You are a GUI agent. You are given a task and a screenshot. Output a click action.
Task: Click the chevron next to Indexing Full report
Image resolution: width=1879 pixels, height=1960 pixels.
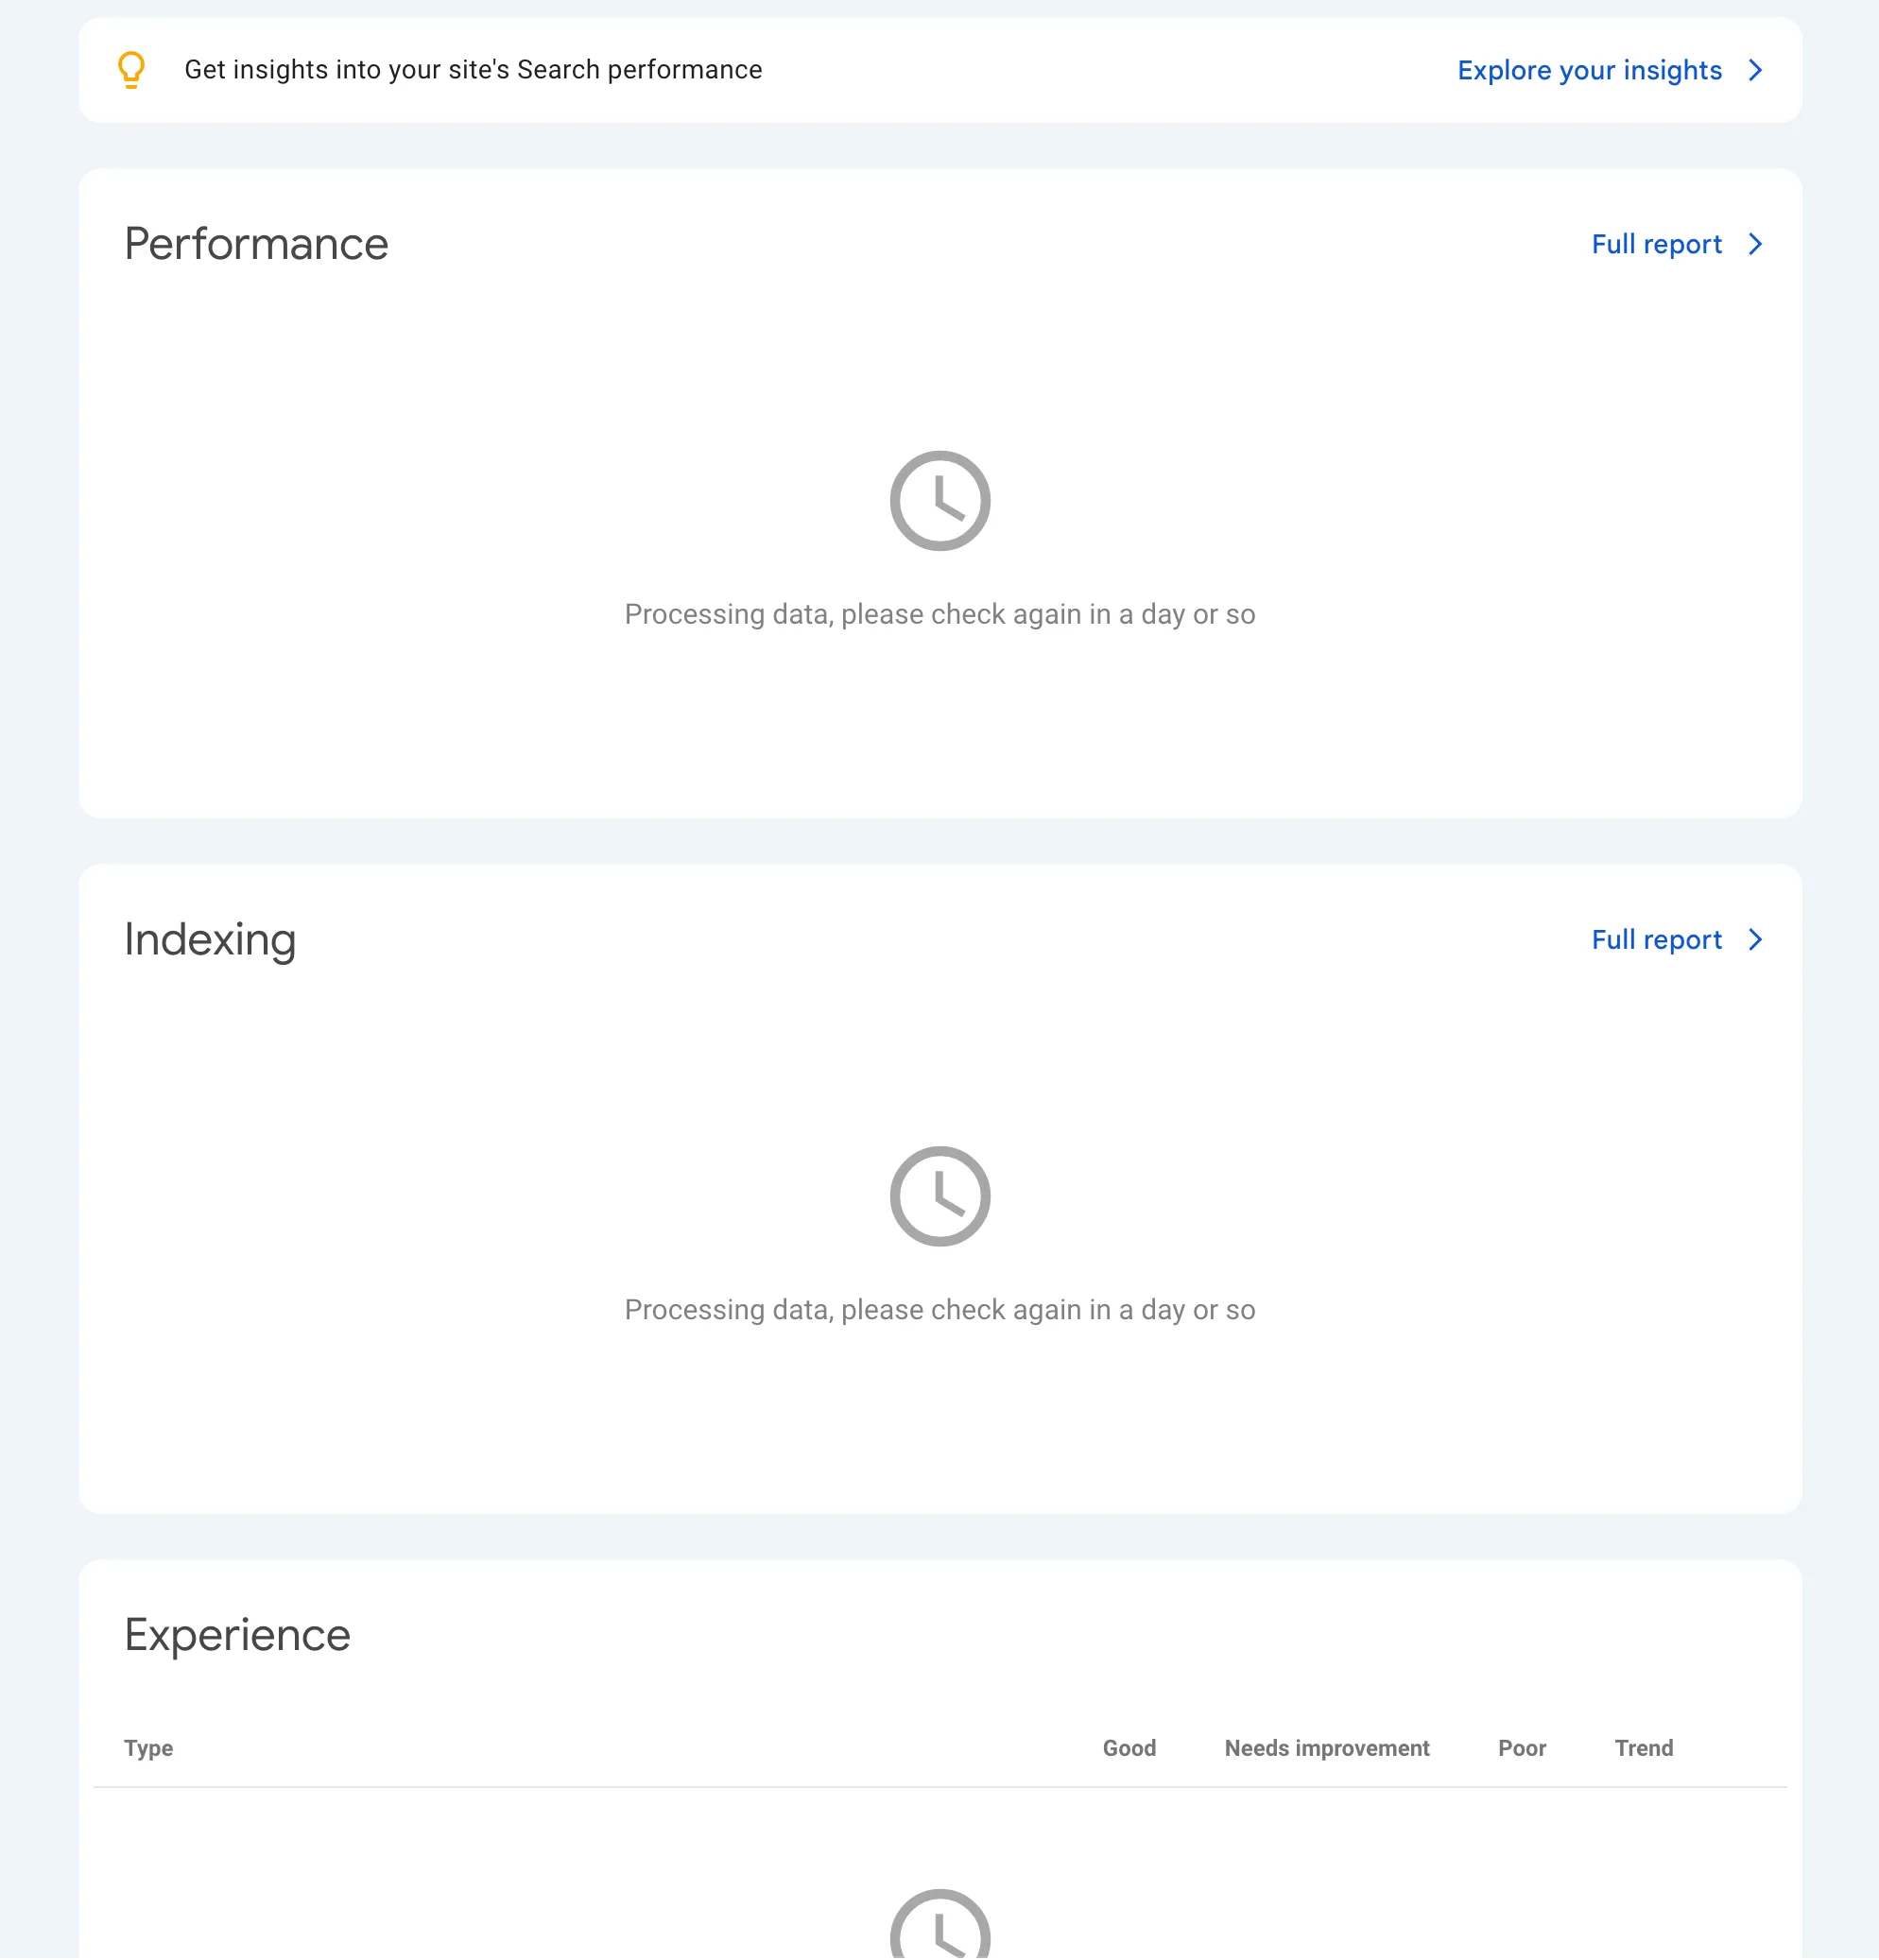(1755, 940)
